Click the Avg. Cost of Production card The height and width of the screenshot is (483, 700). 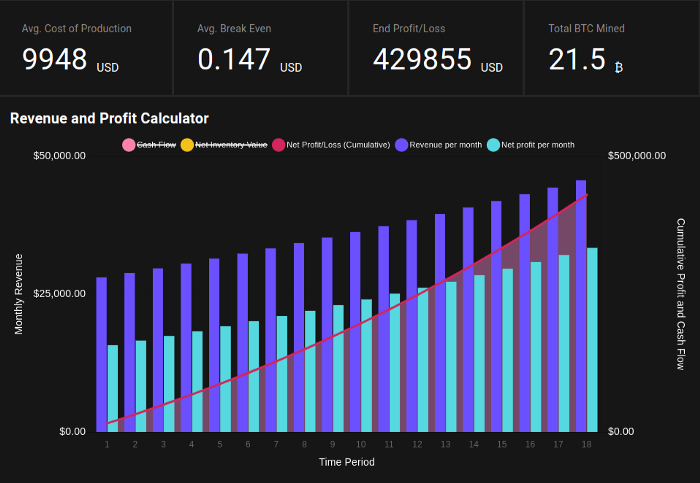tap(86, 48)
